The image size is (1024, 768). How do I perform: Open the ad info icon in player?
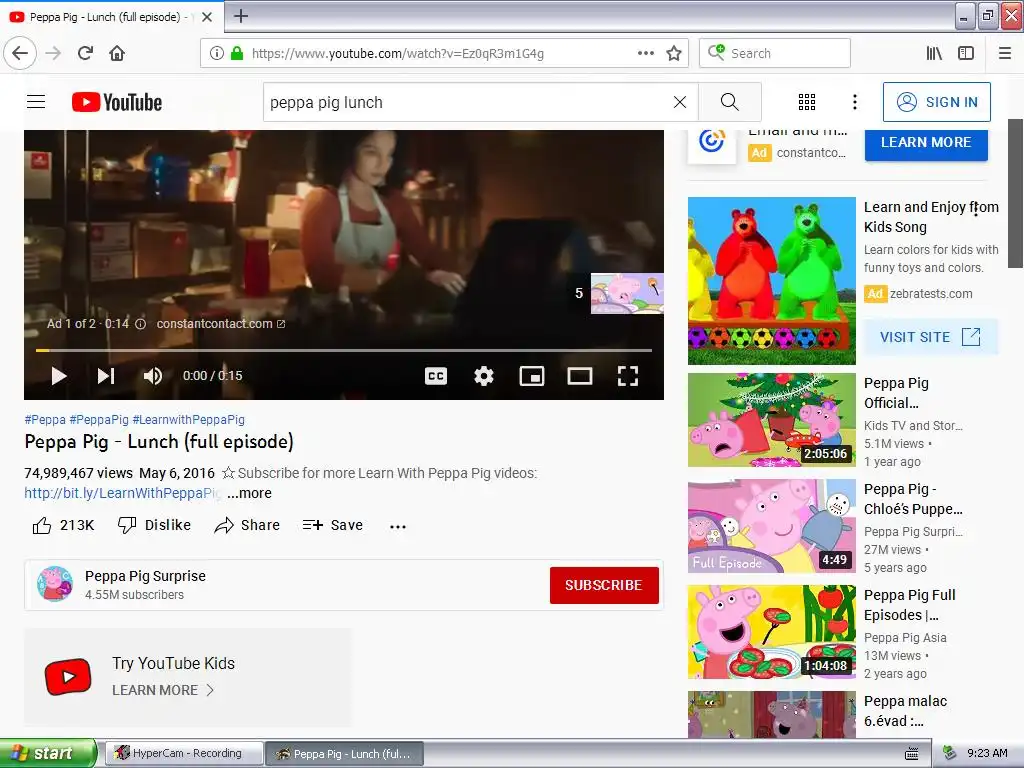coord(140,324)
